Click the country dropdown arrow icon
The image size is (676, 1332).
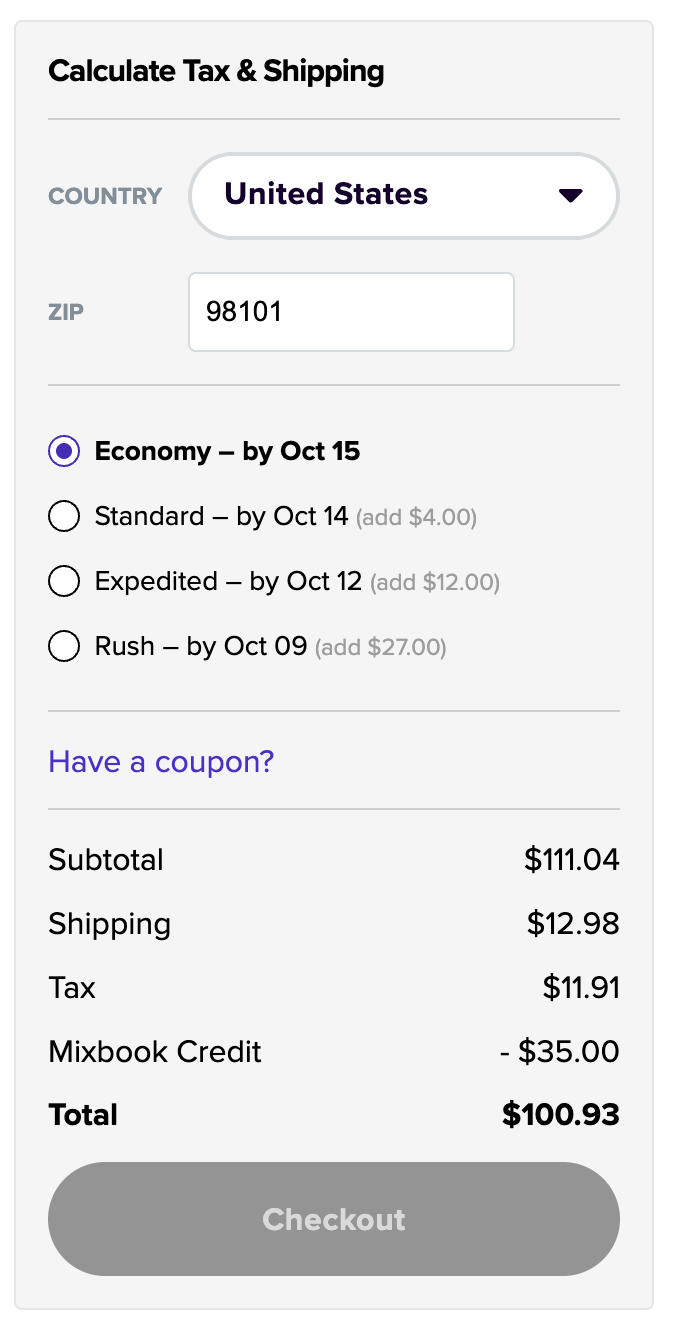[x=570, y=195]
